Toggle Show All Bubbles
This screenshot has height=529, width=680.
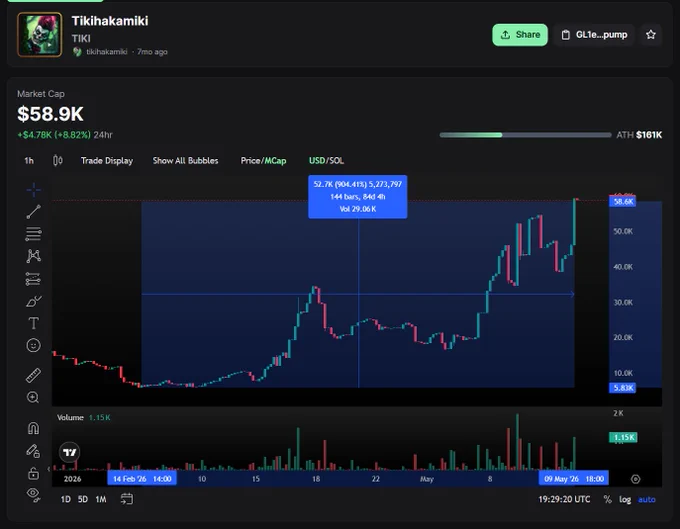pyautogui.click(x=185, y=160)
